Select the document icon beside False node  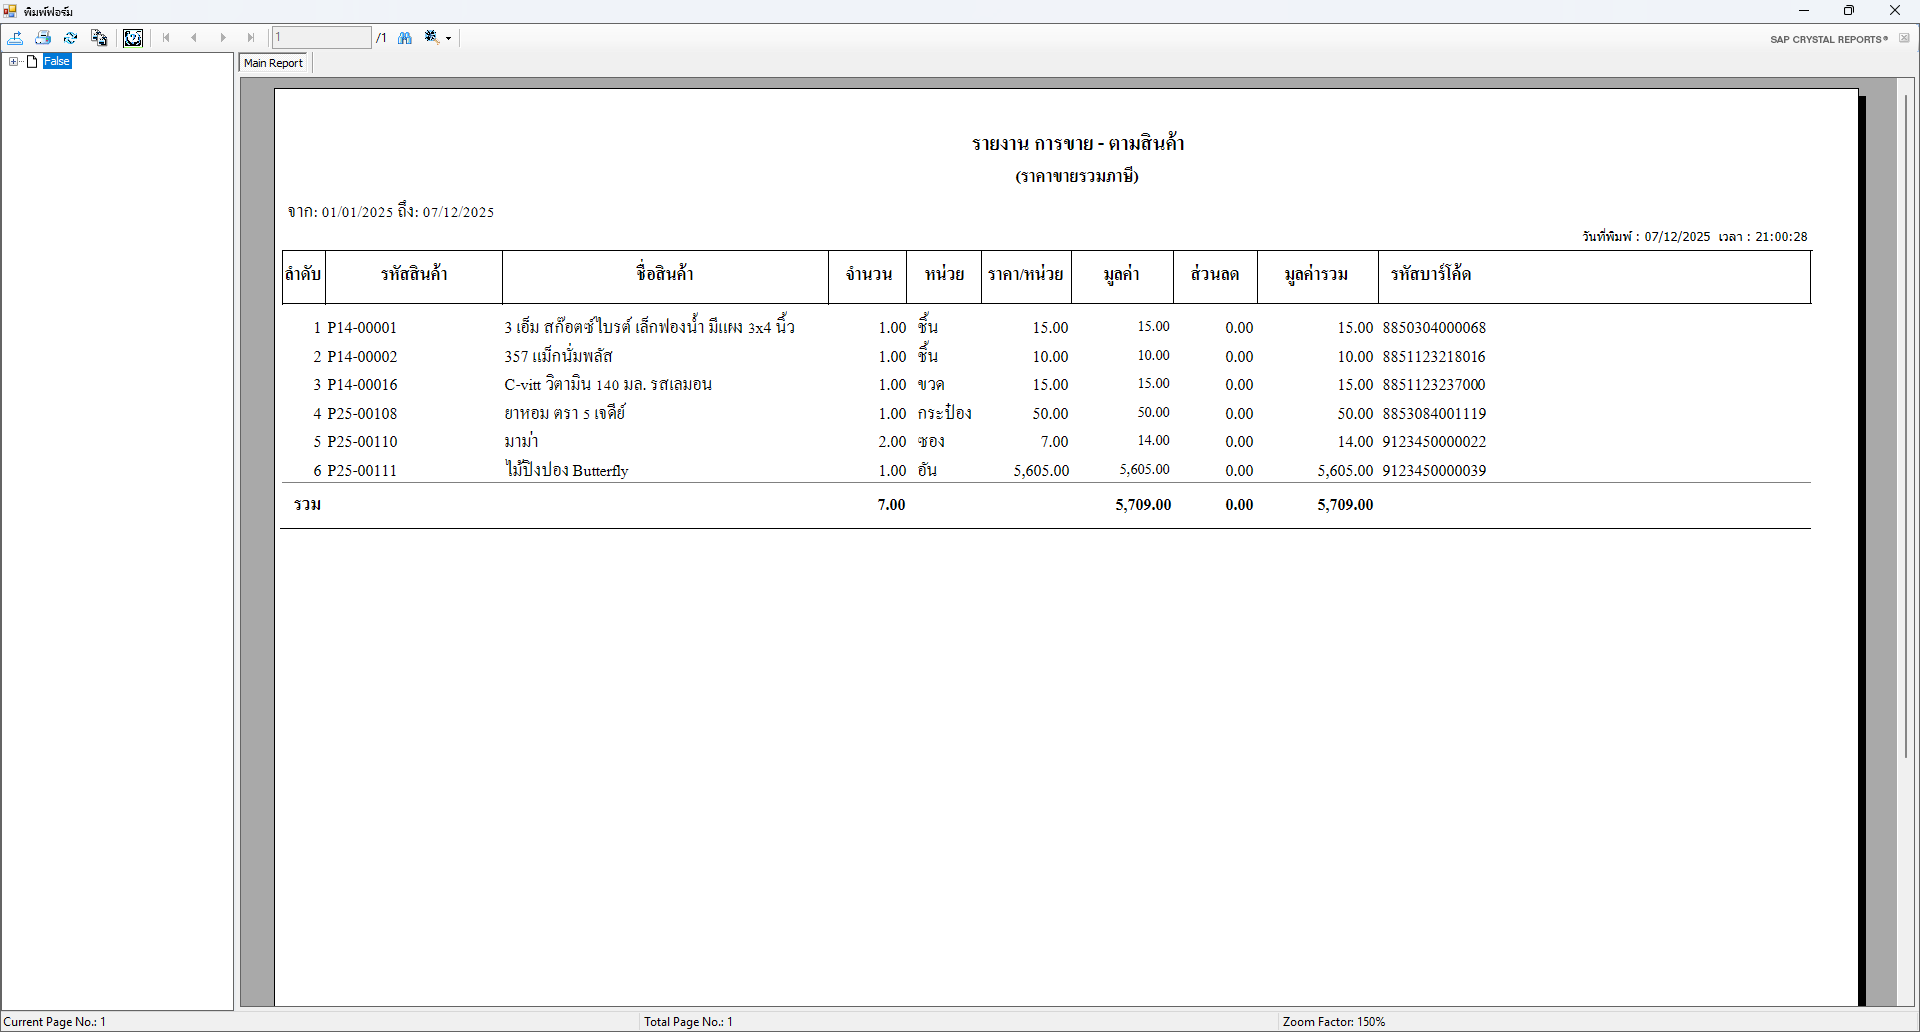coord(31,61)
